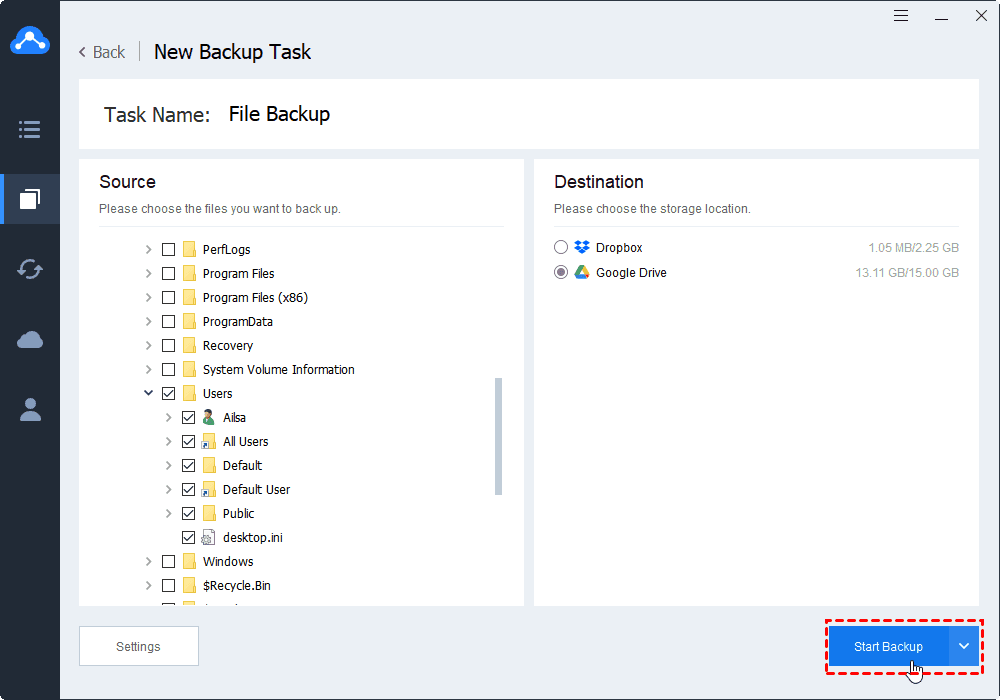Edit the File Backup task name
Screen dimensions: 1000x700
(279, 114)
